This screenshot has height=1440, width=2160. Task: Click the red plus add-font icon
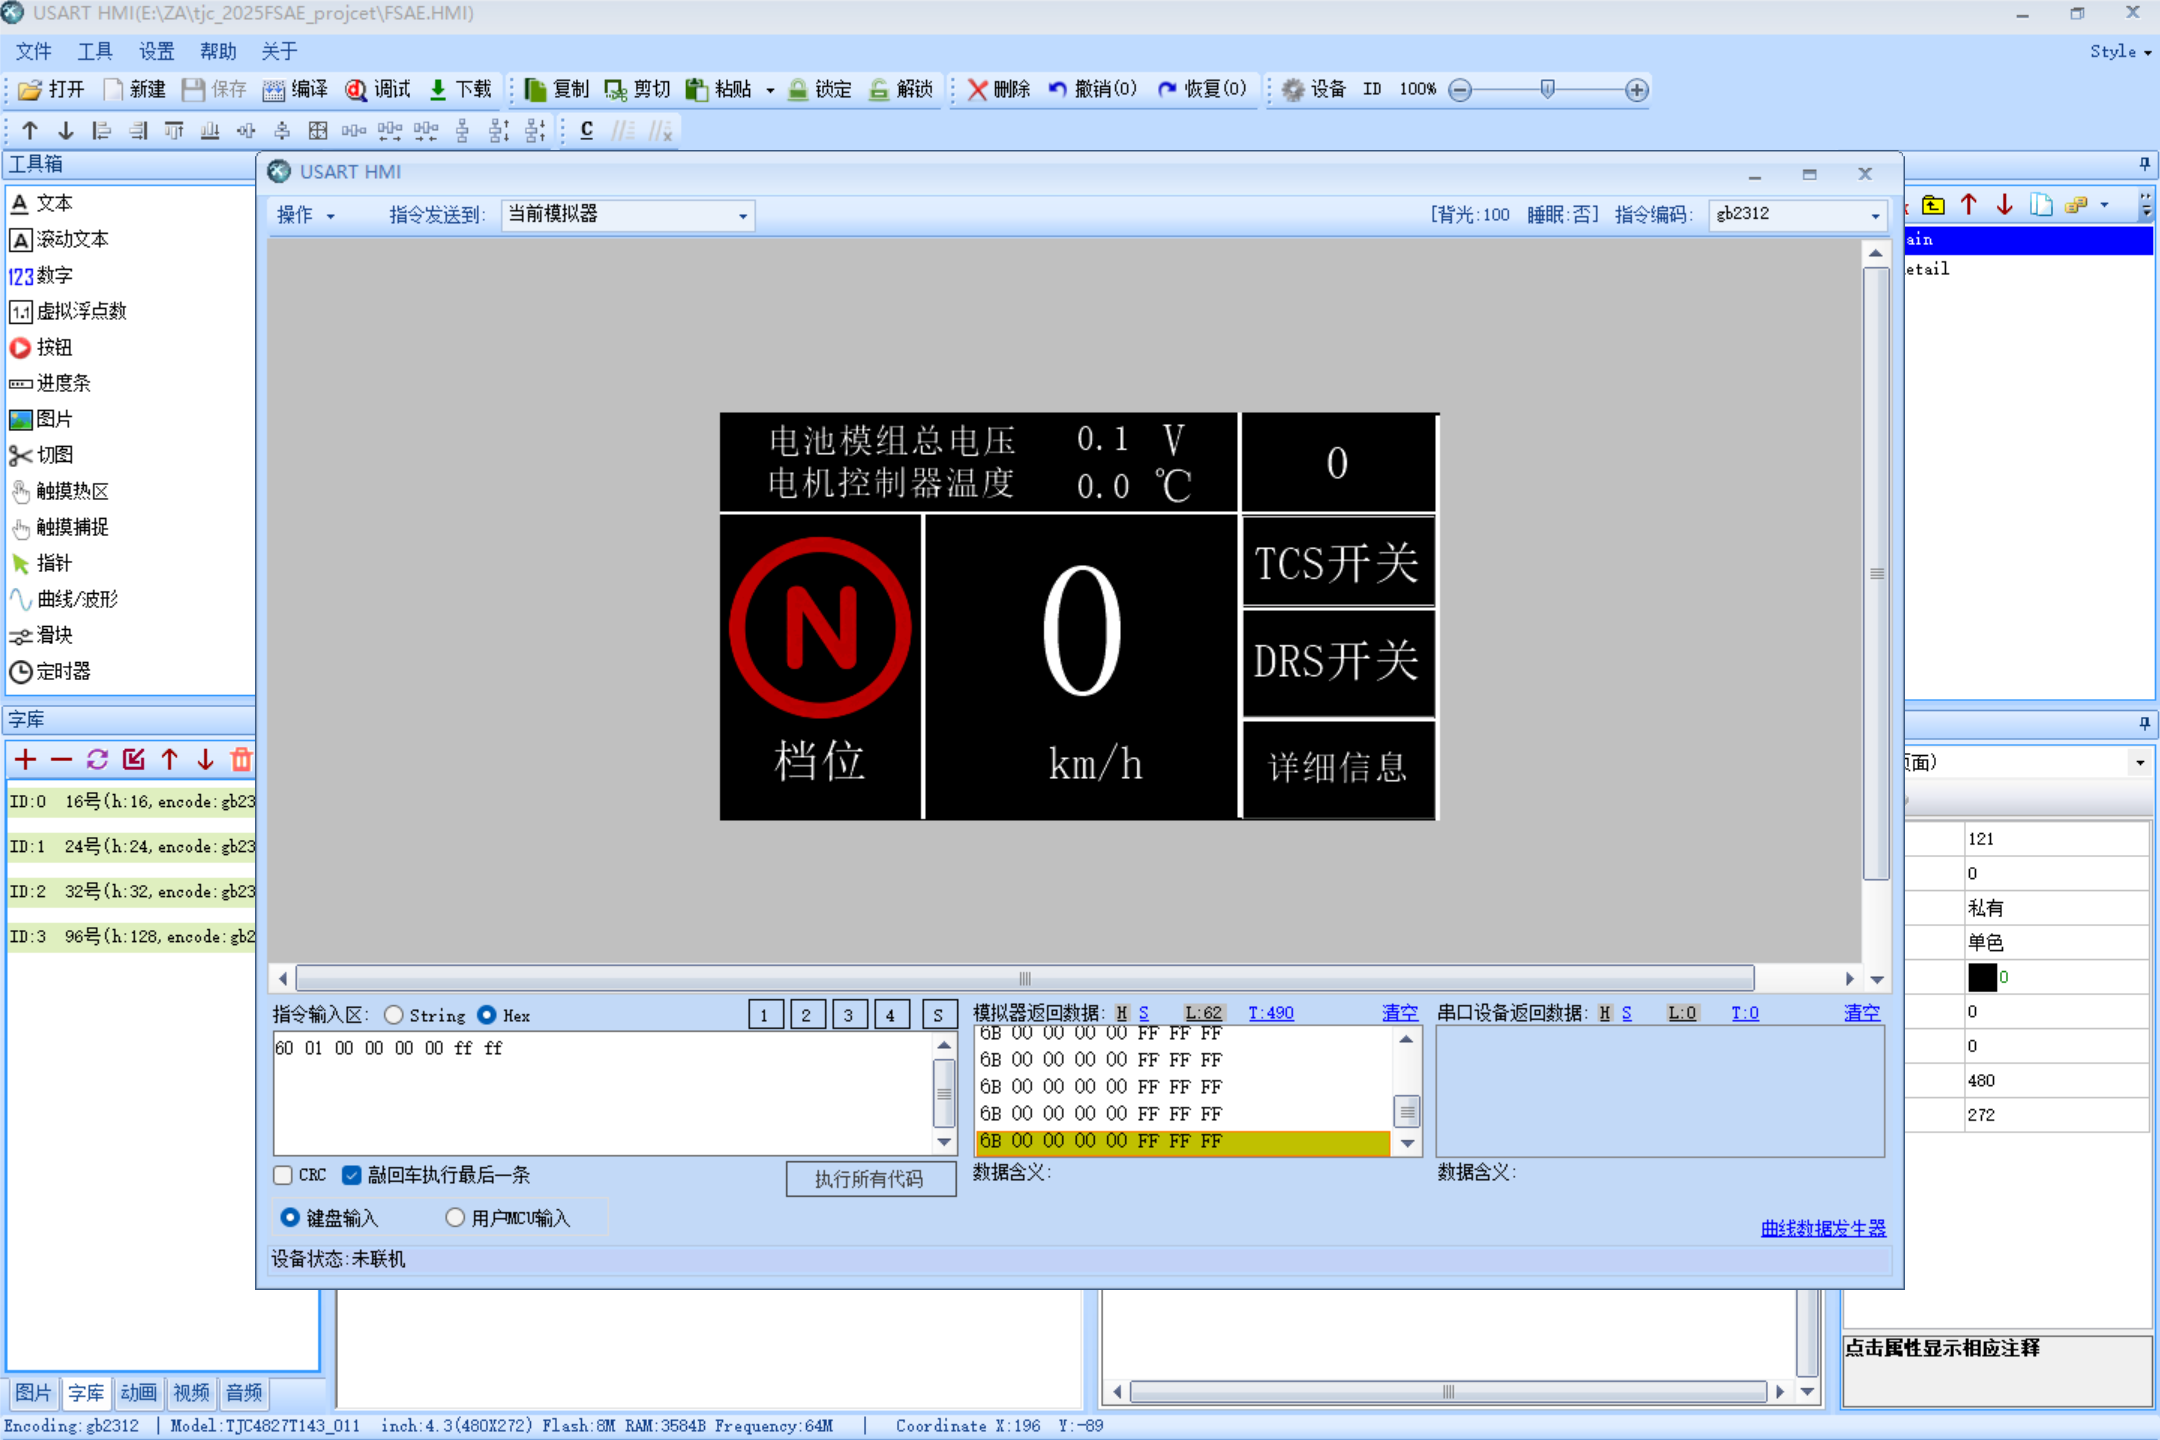26,760
